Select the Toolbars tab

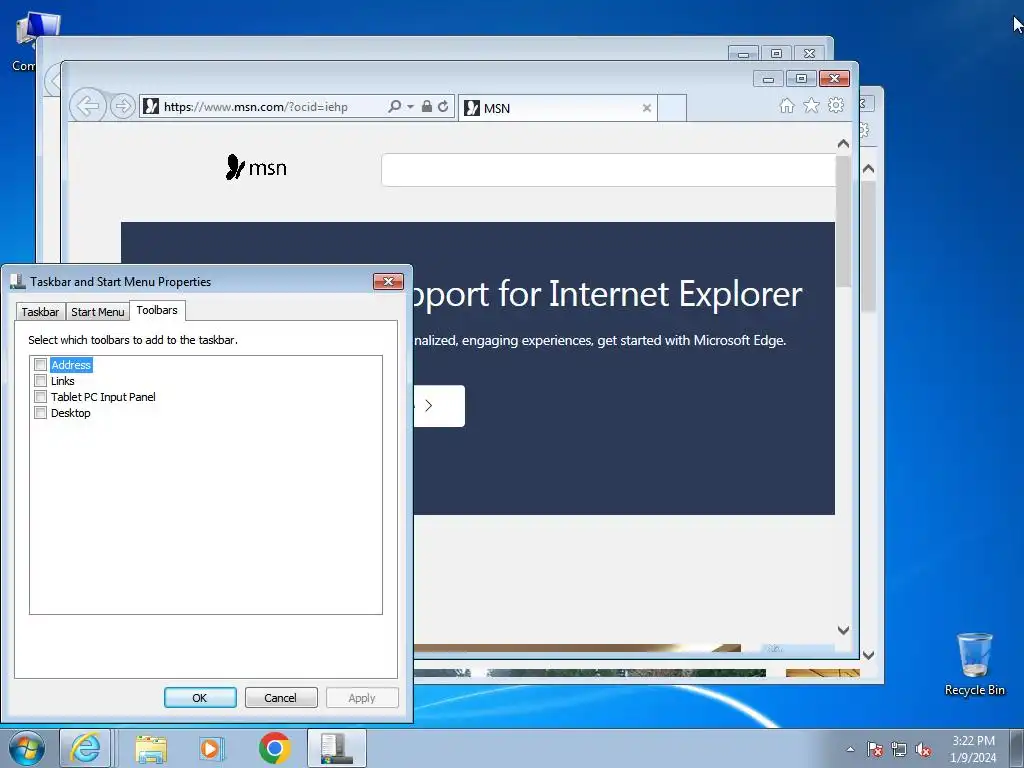coord(157,310)
